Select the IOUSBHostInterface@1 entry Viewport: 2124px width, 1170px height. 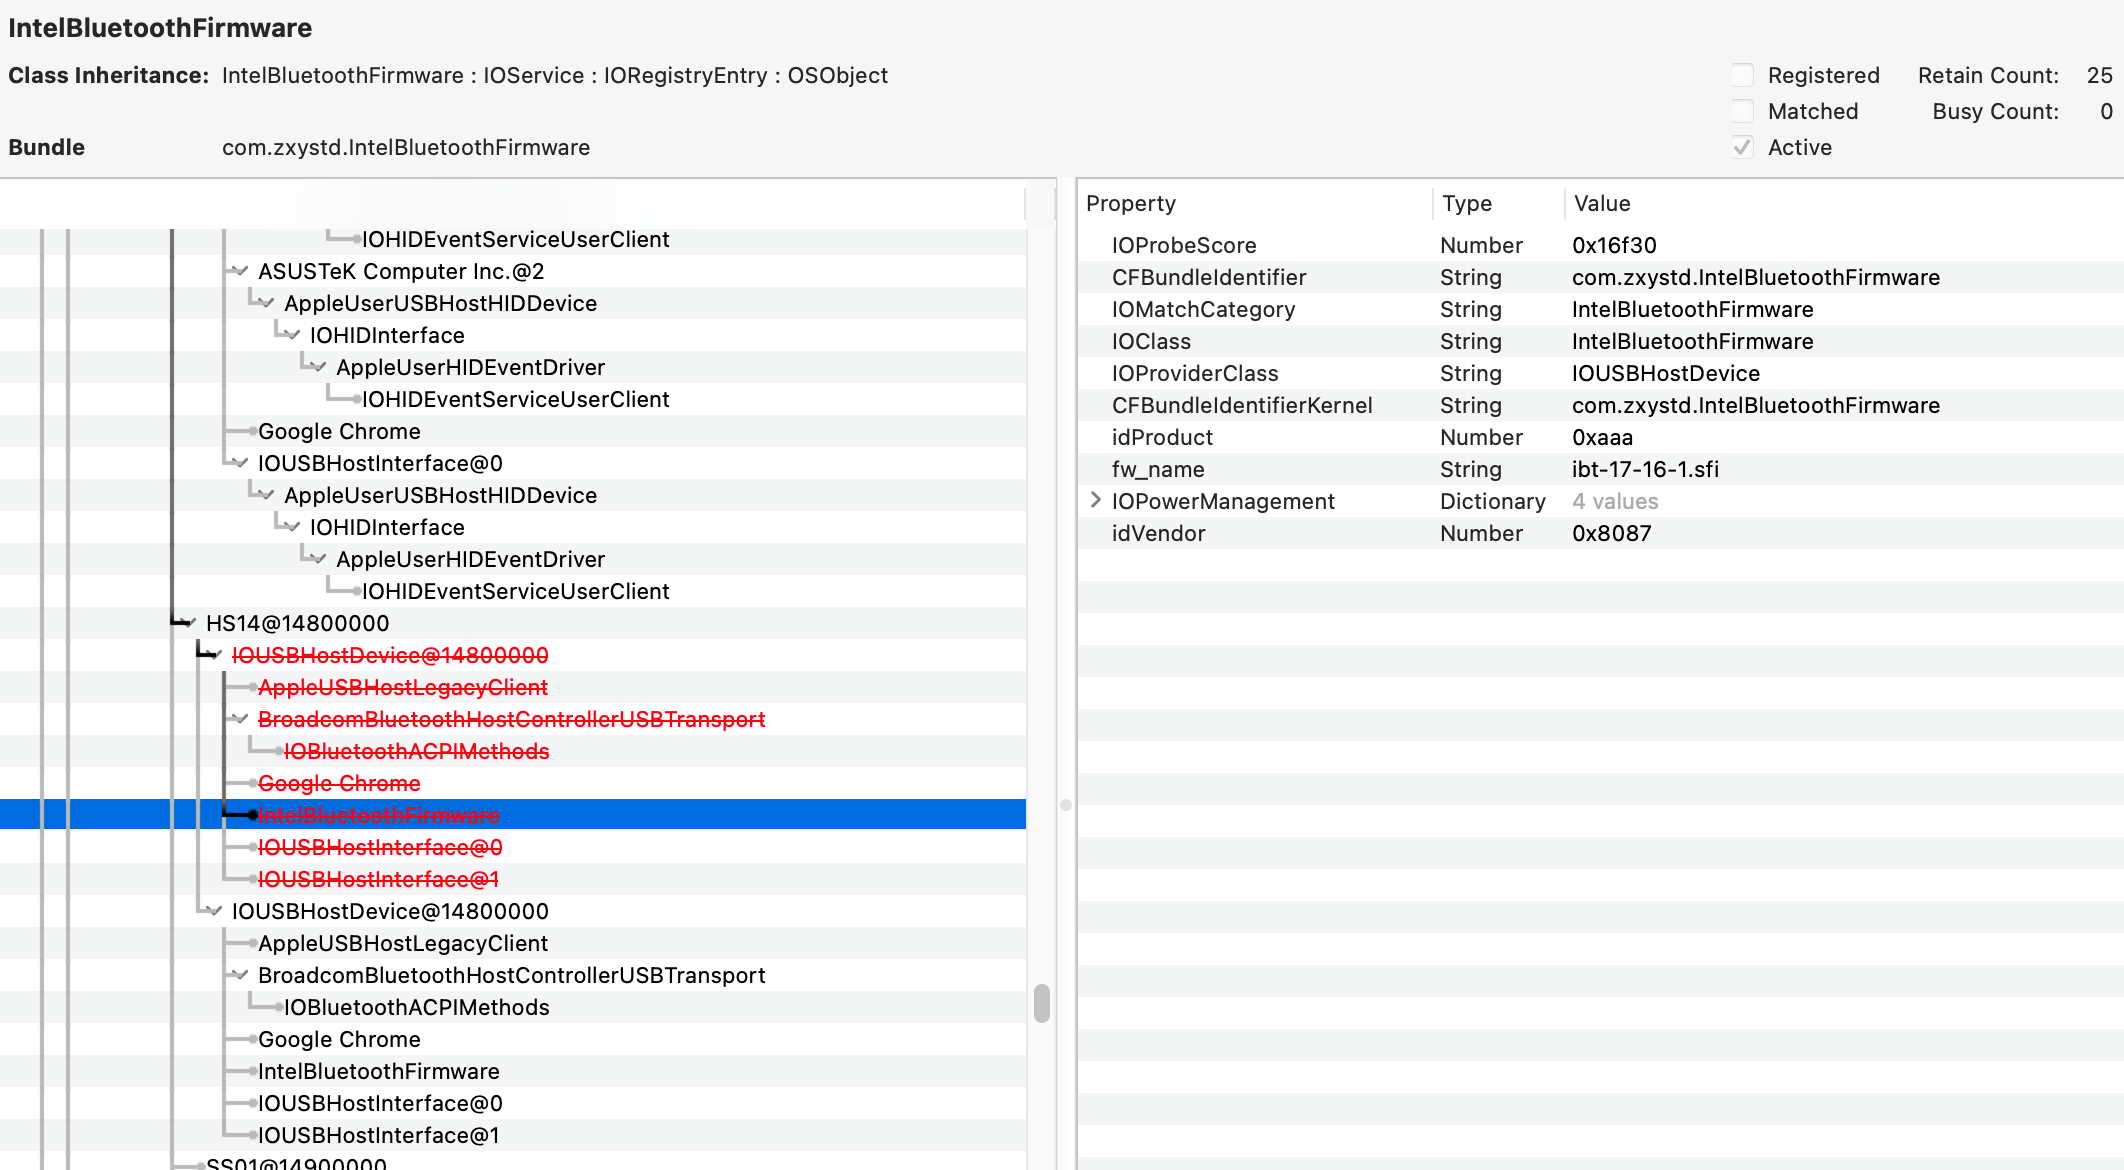click(380, 1135)
